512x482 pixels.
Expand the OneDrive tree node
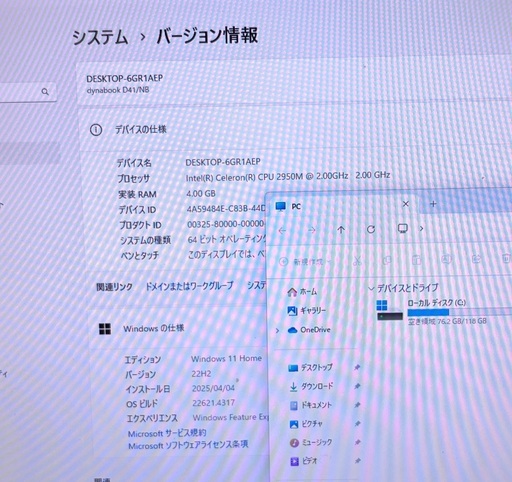point(277,331)
